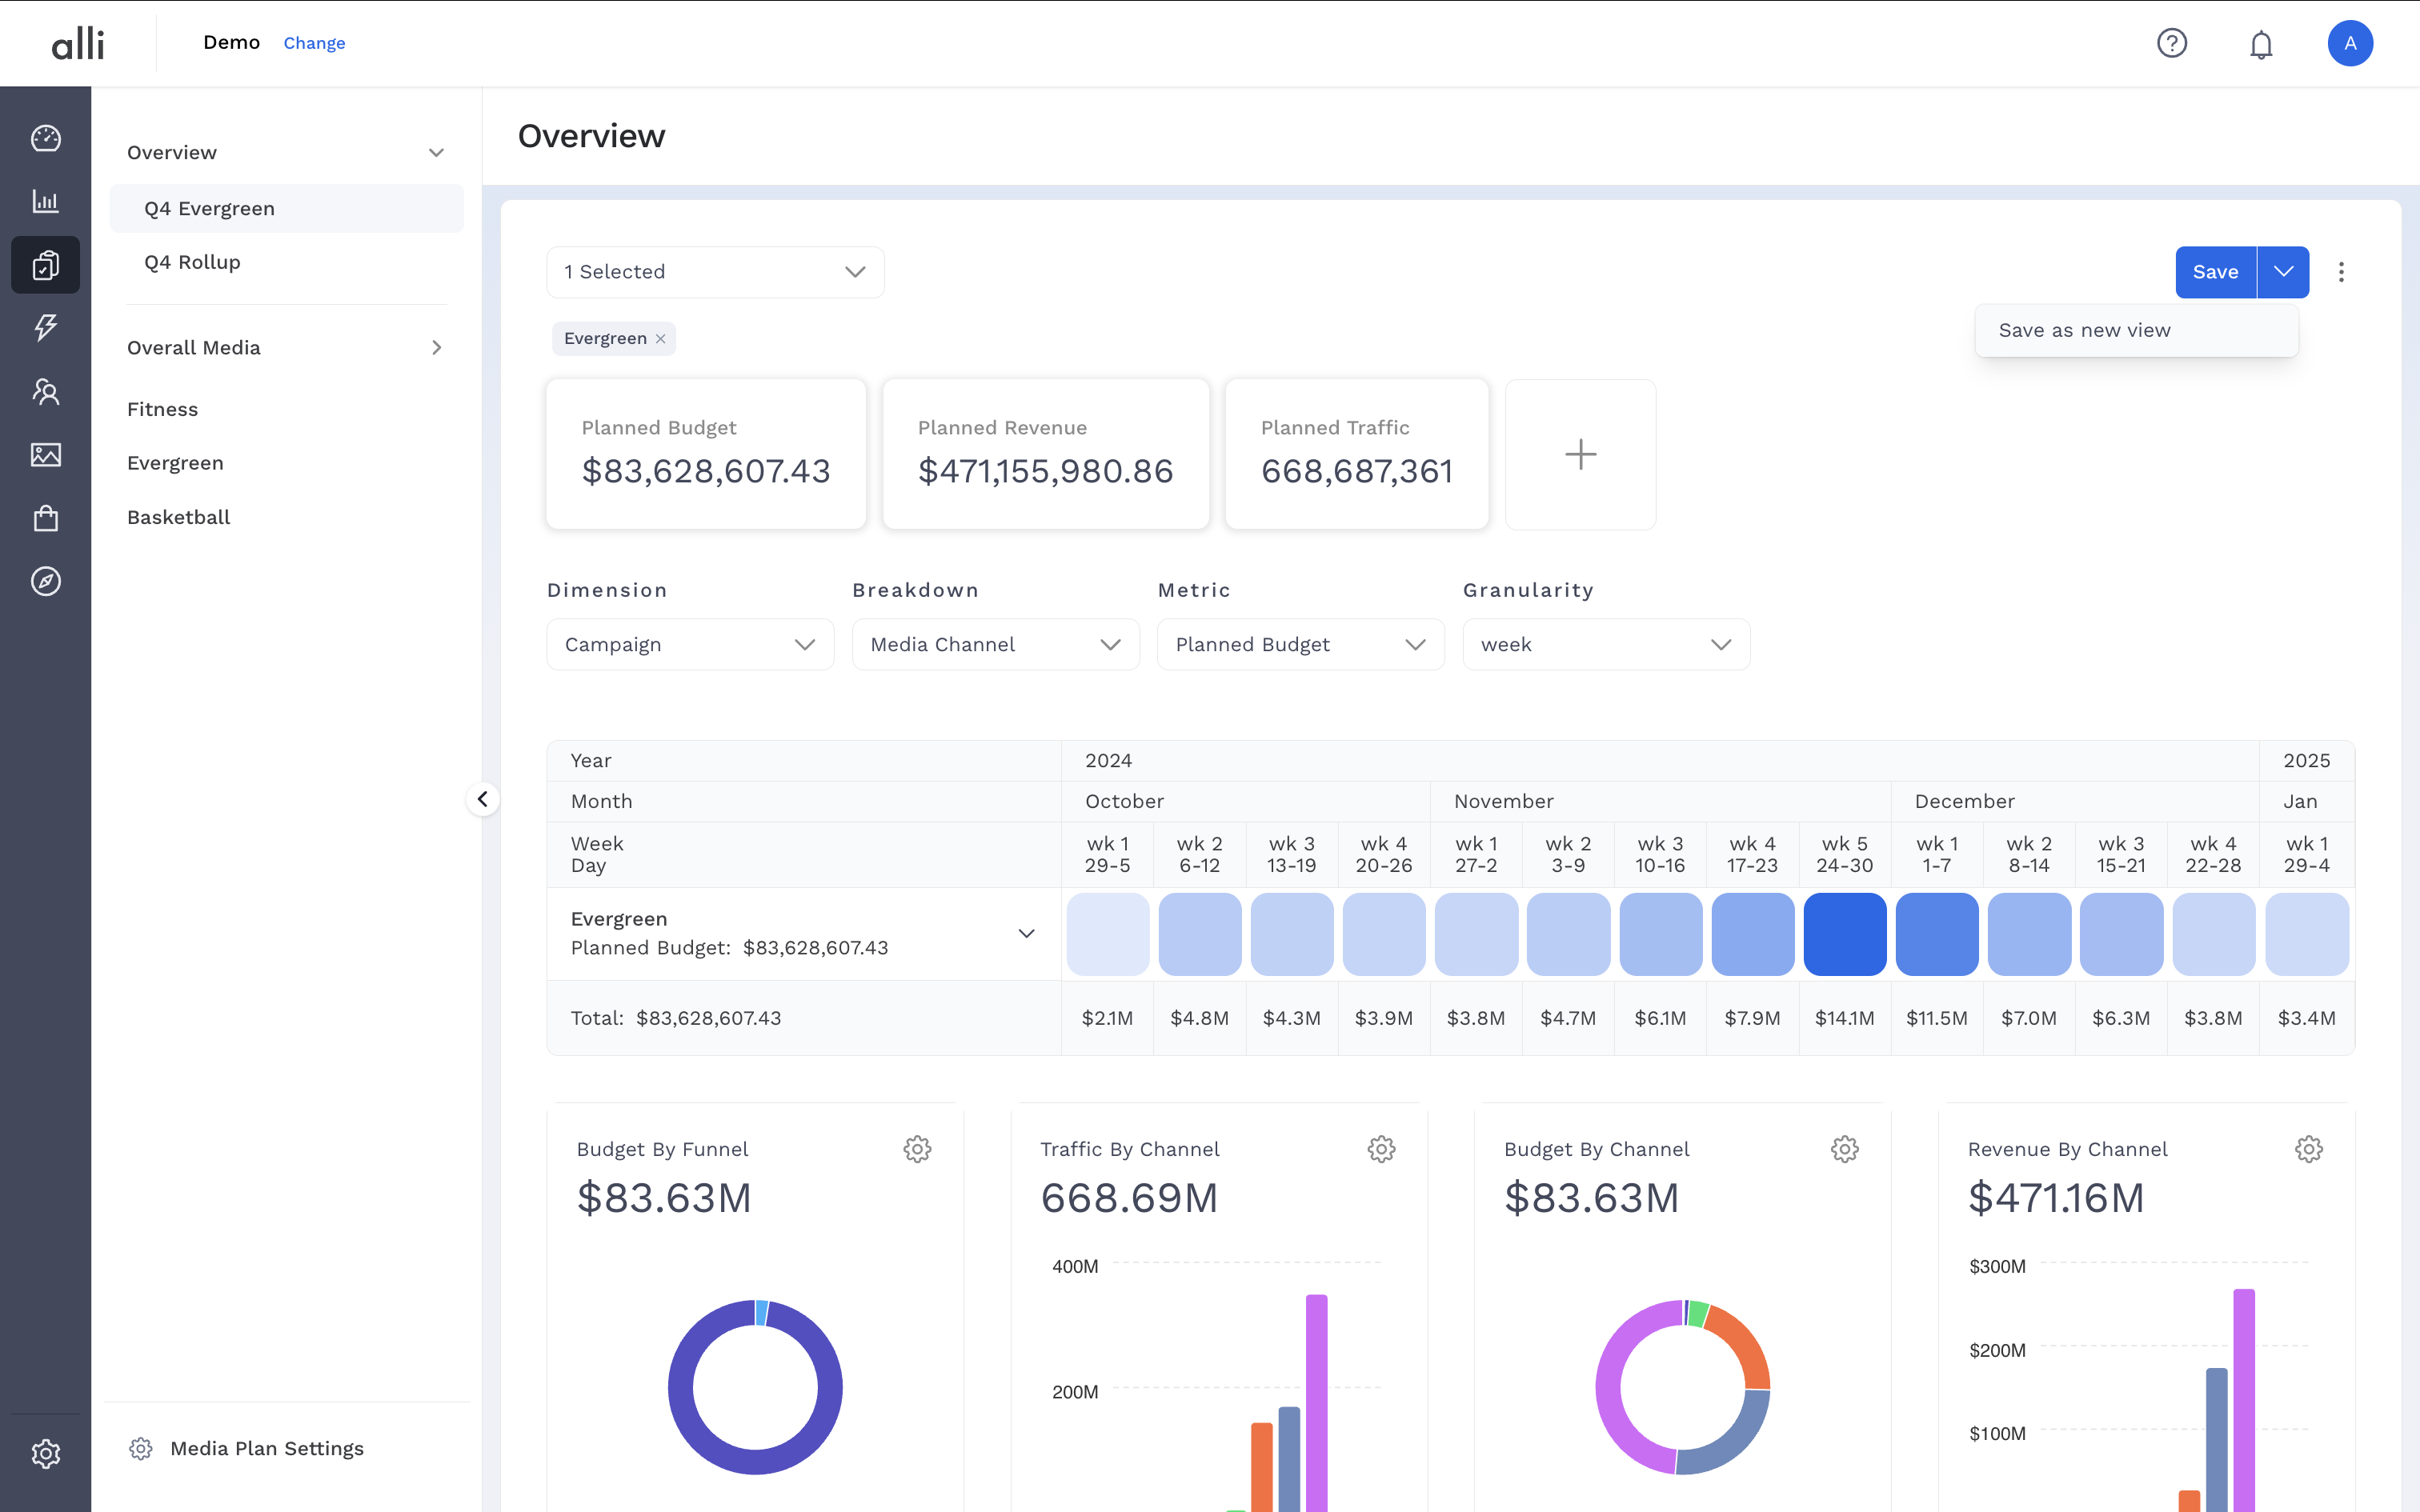Image resolution: width=2420 pixels, height=1512 pixels.
Task: Click the Save button
Action: pyautogui.click(x=2215, y=272)
